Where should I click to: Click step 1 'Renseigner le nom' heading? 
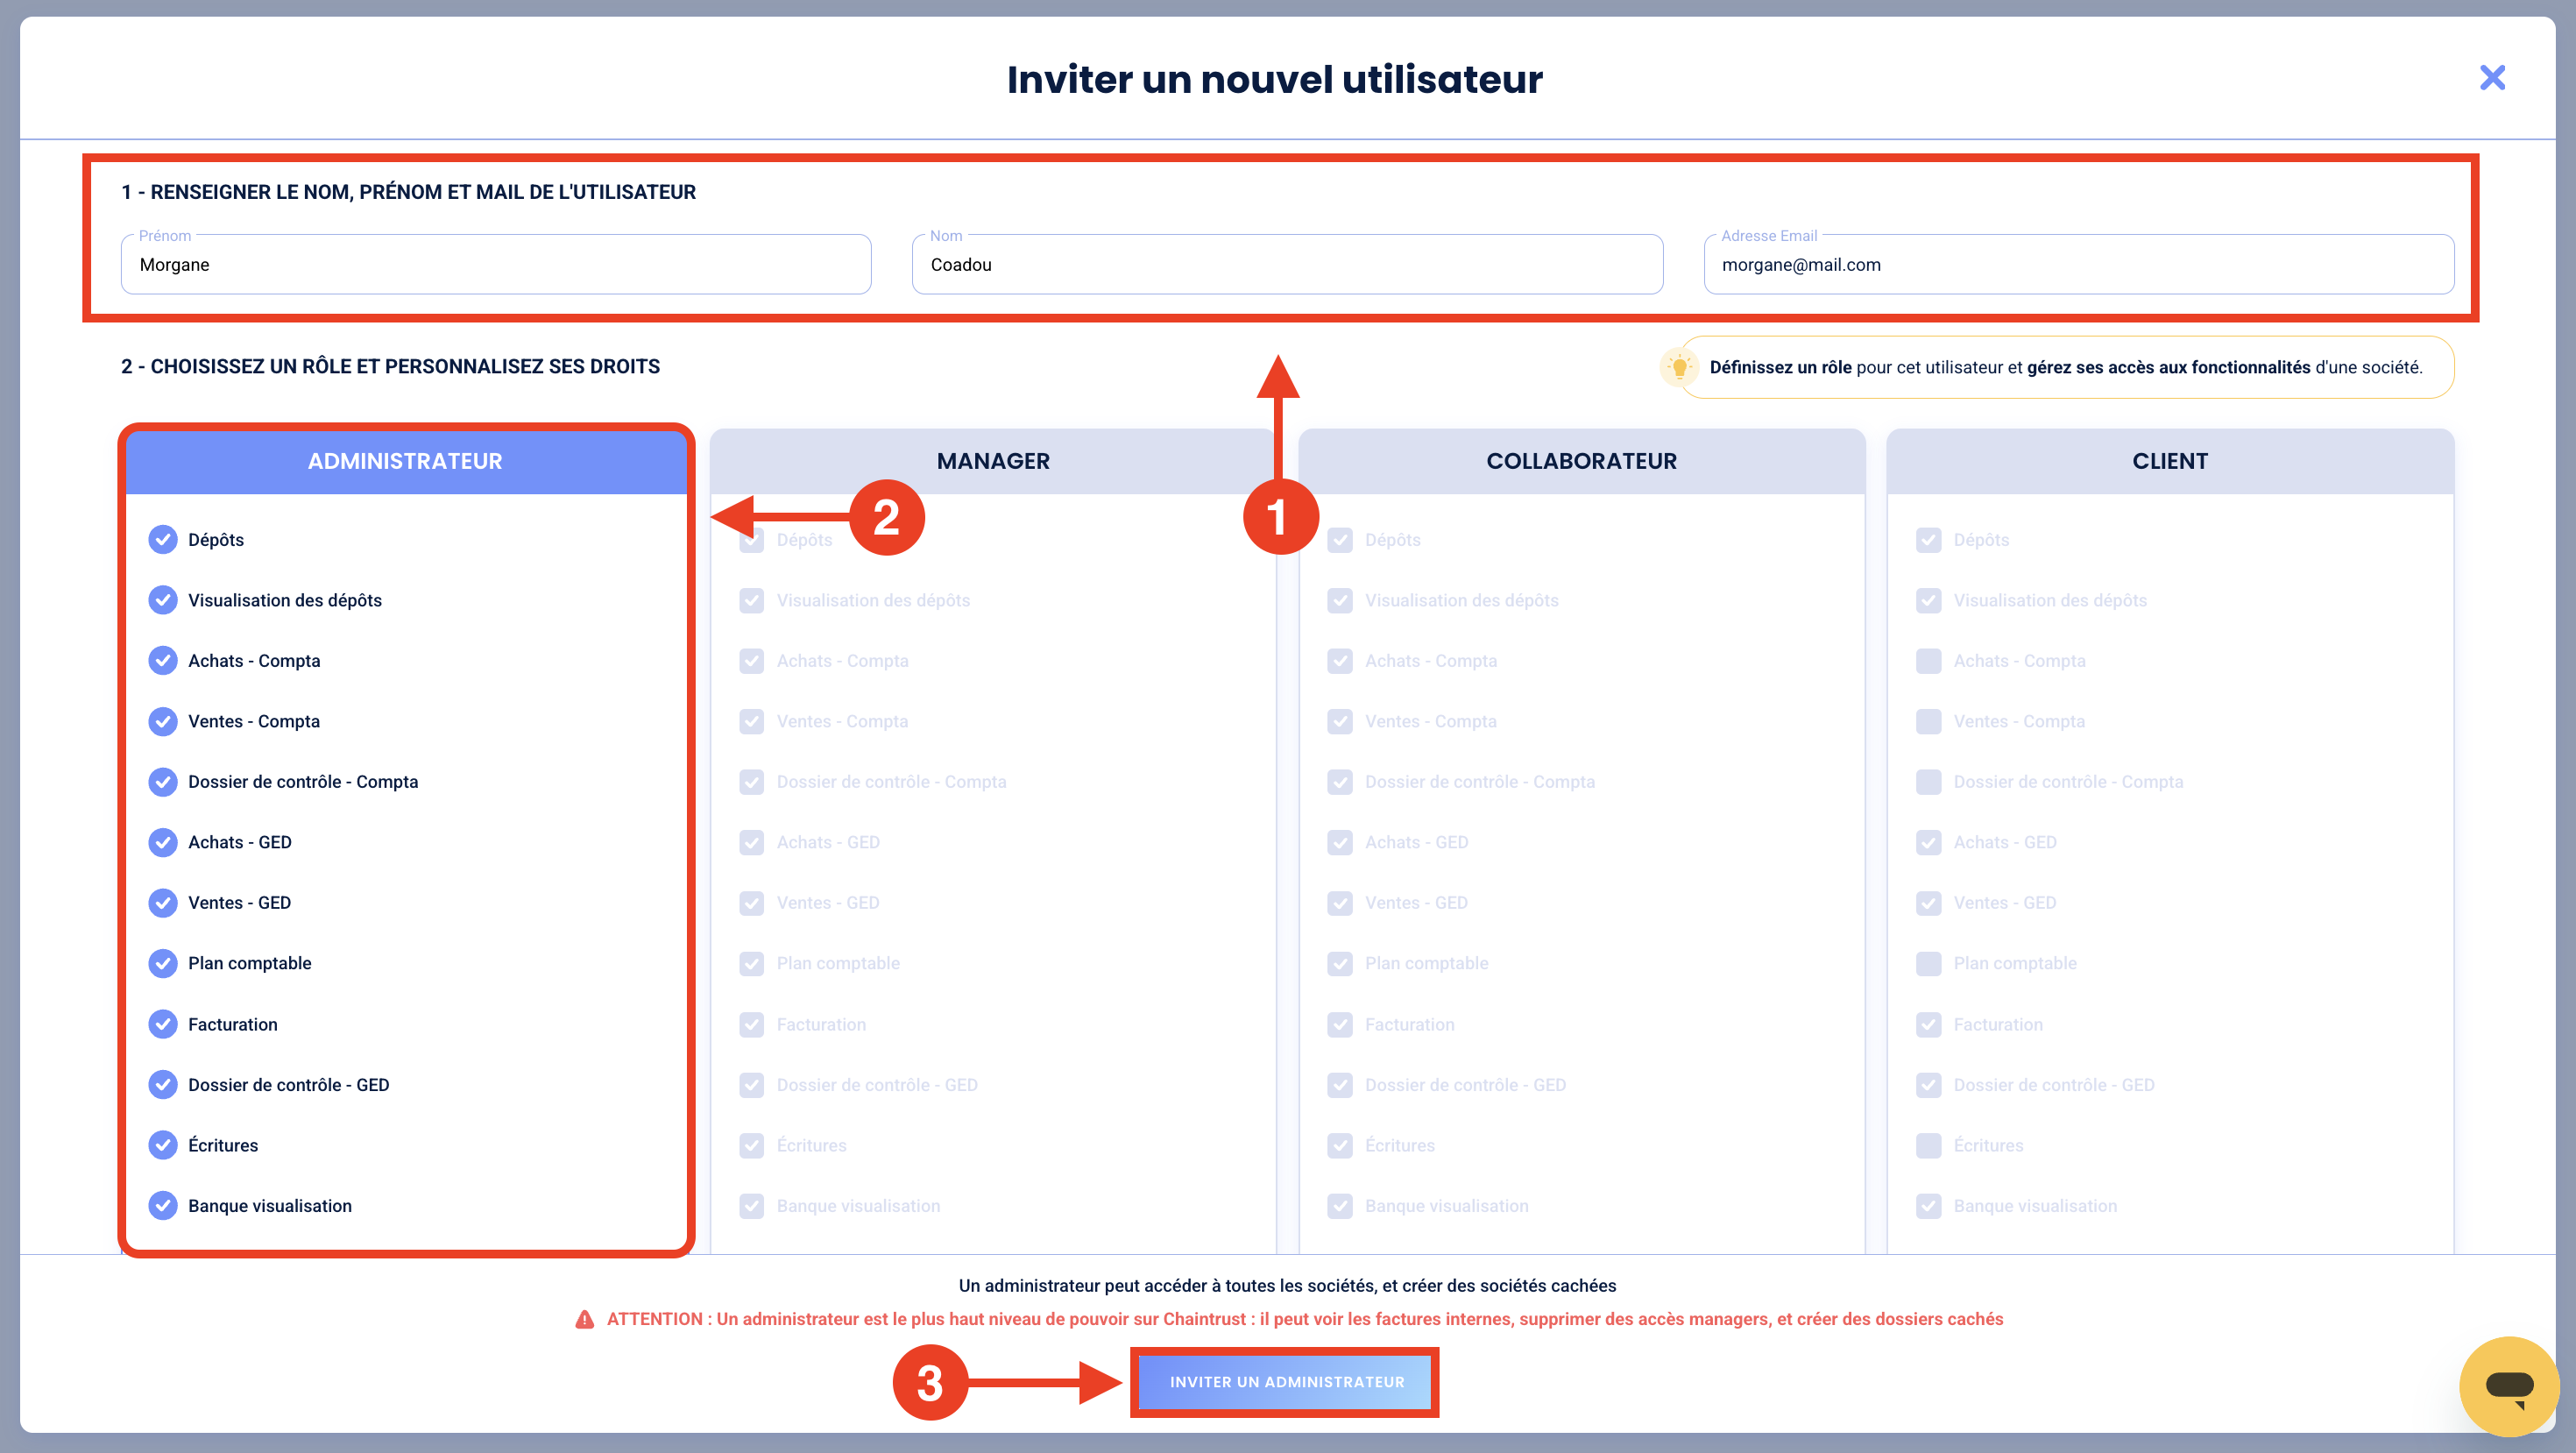[408, 192]
